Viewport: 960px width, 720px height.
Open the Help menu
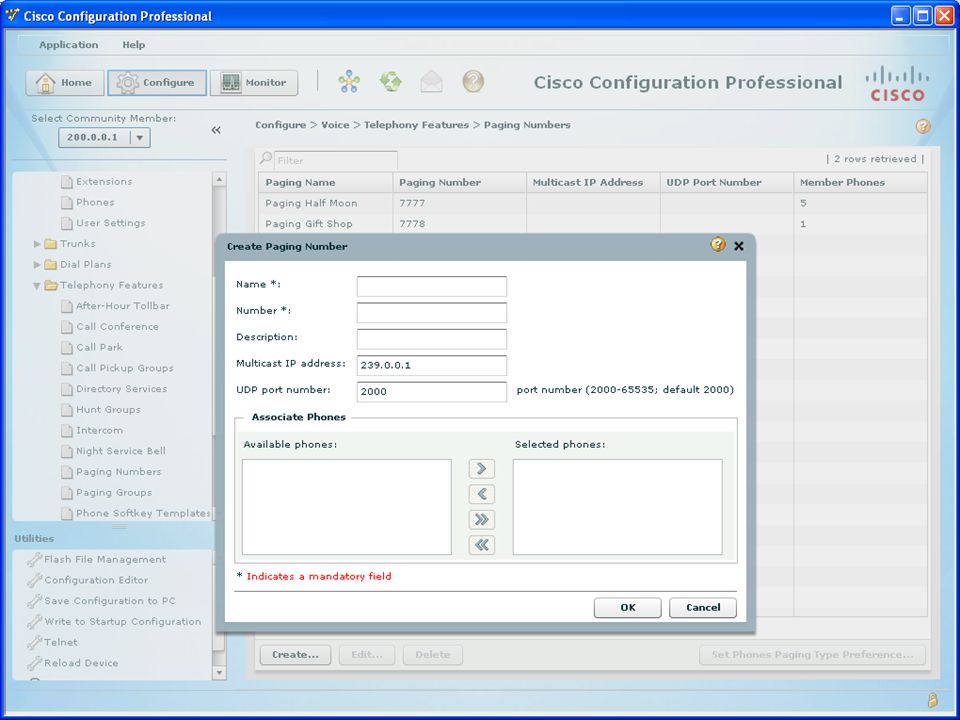click(133, 45)
